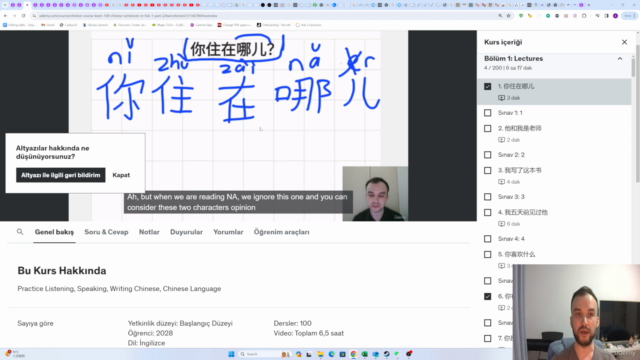
Task: Uncheck lecture 1 你住在哪儿 checkbox
Action: click(x=487, y=87)
